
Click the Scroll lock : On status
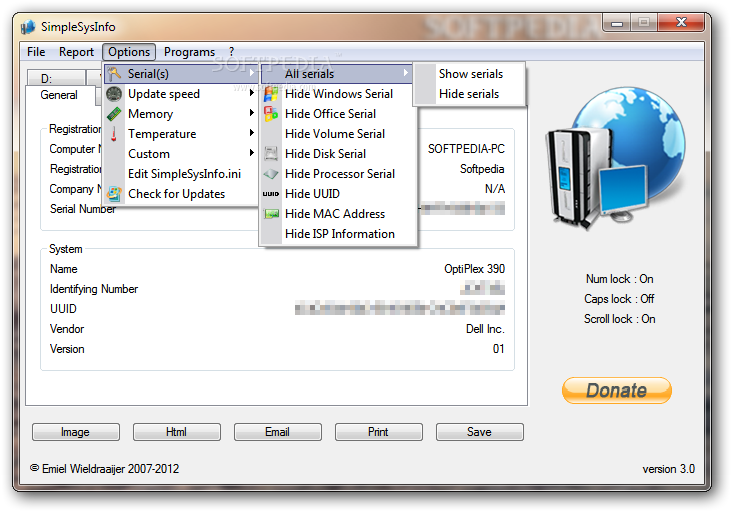619,319
